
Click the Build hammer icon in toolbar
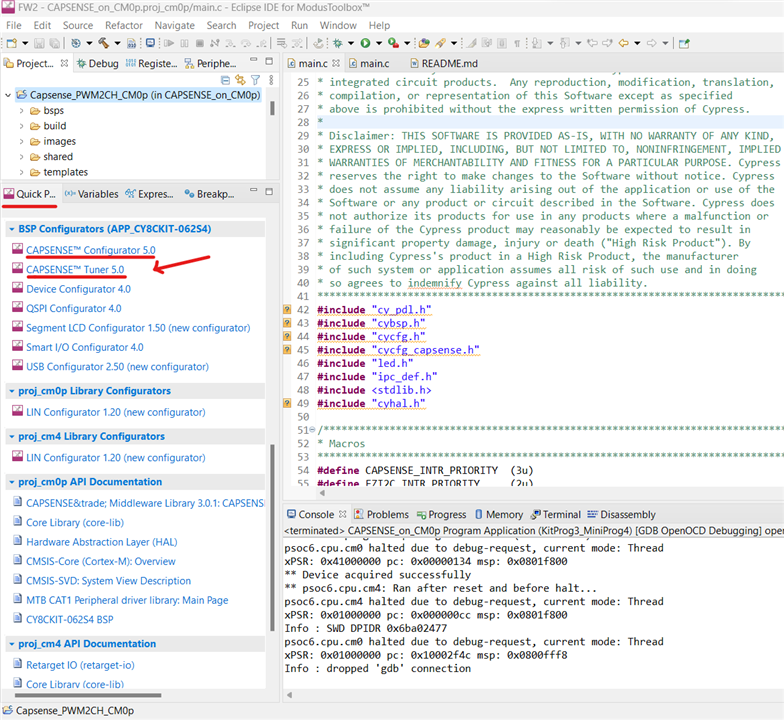pos(103,43)
